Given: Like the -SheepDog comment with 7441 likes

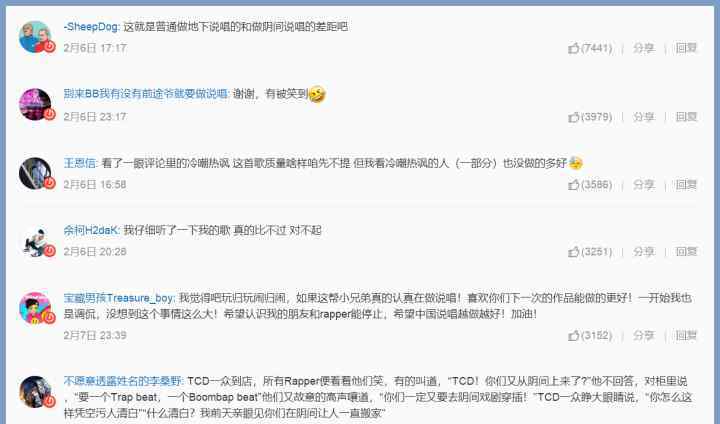Looking at the screenshot, I should pyautogui.click(x=590, y=48).
